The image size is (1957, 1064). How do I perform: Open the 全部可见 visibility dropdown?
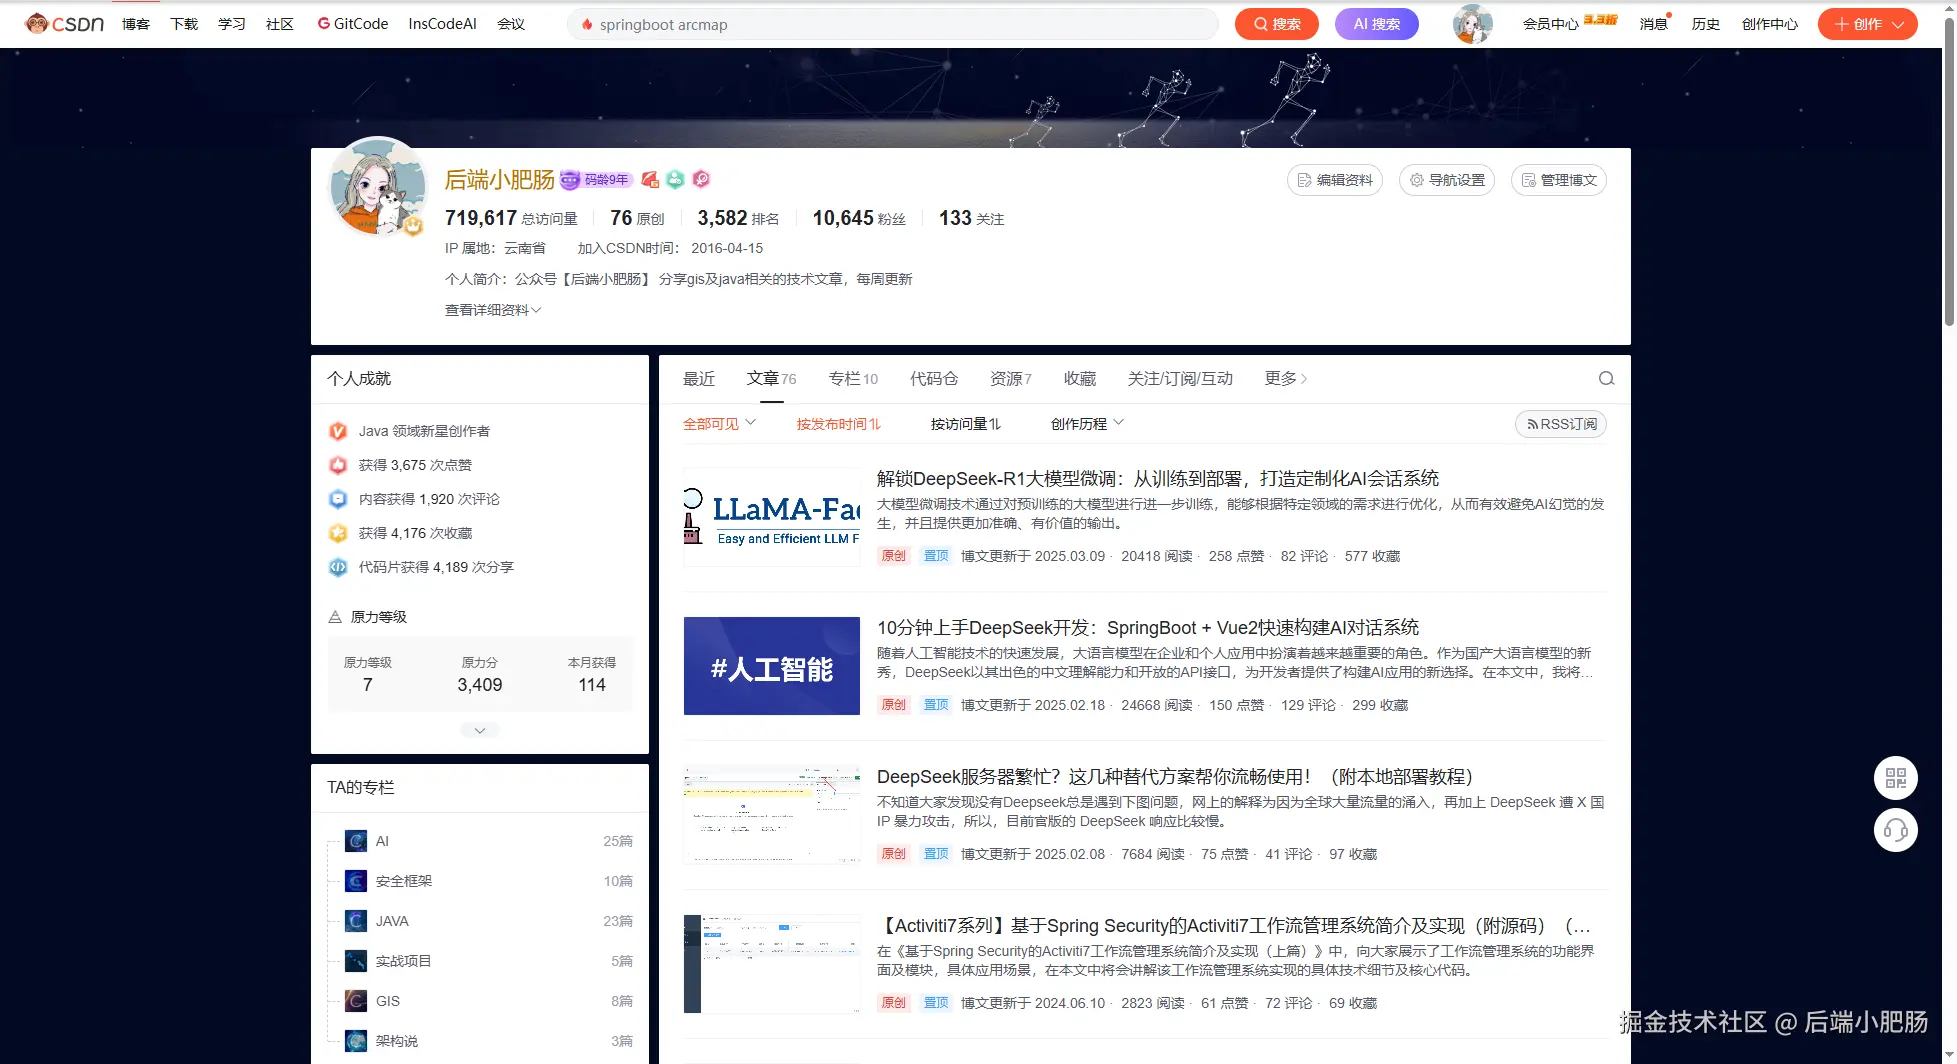(x=719, y=424)
